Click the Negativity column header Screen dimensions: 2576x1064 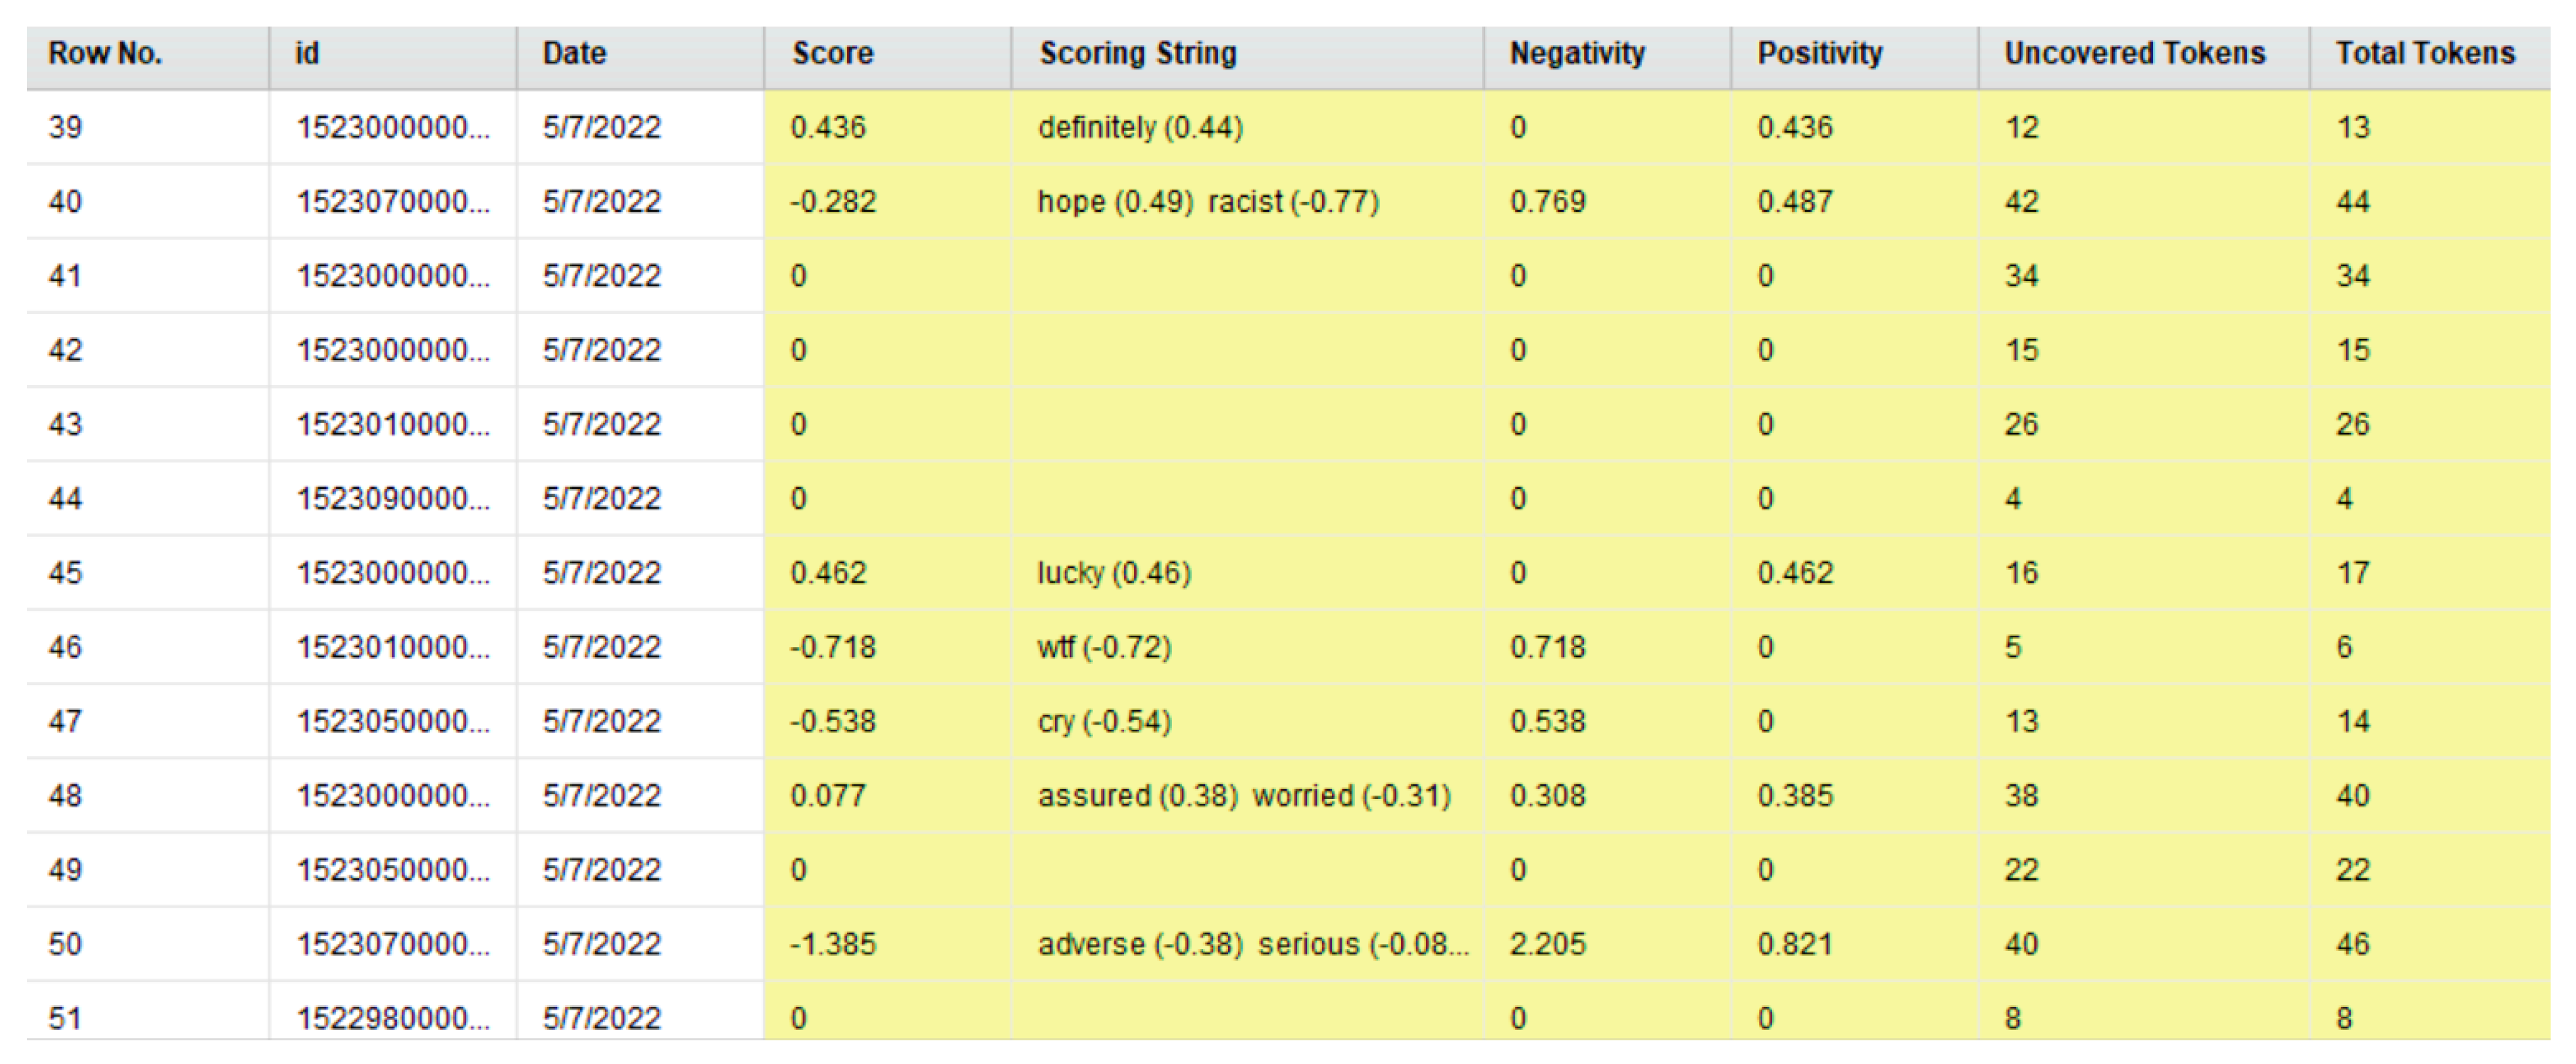1577,53
